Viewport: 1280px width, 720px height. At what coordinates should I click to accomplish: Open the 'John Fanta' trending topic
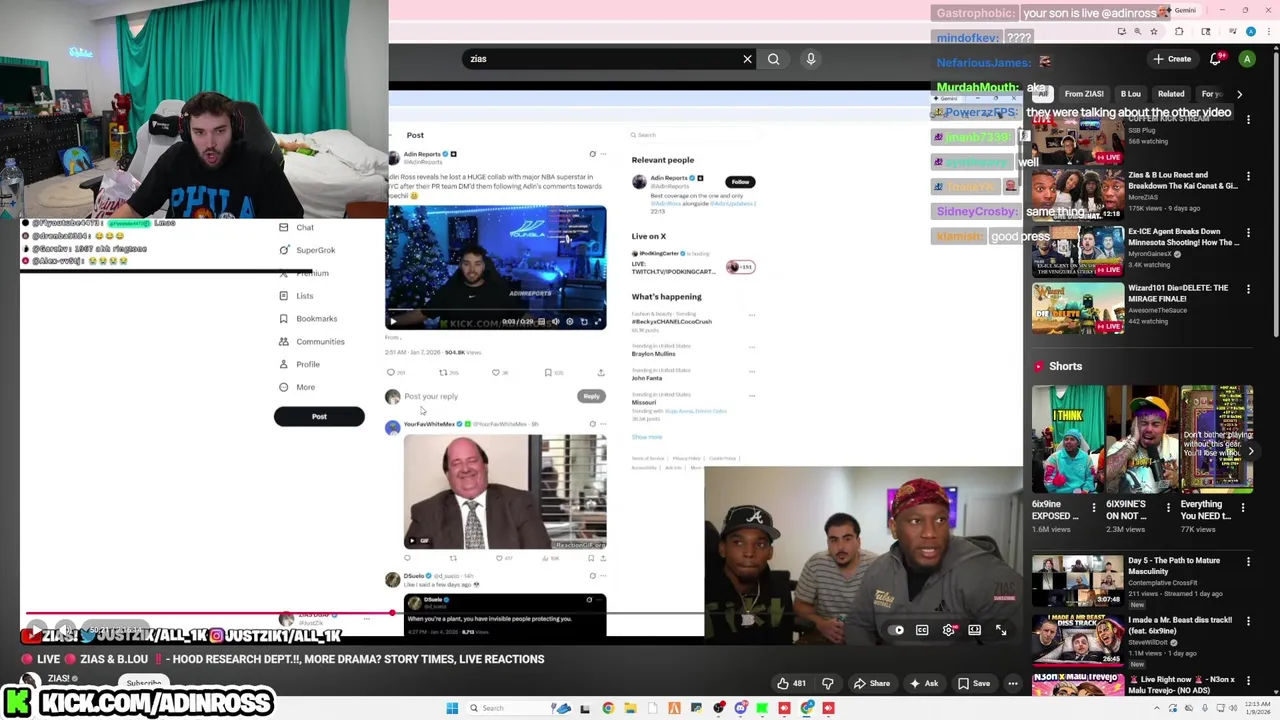click(647, 378)
